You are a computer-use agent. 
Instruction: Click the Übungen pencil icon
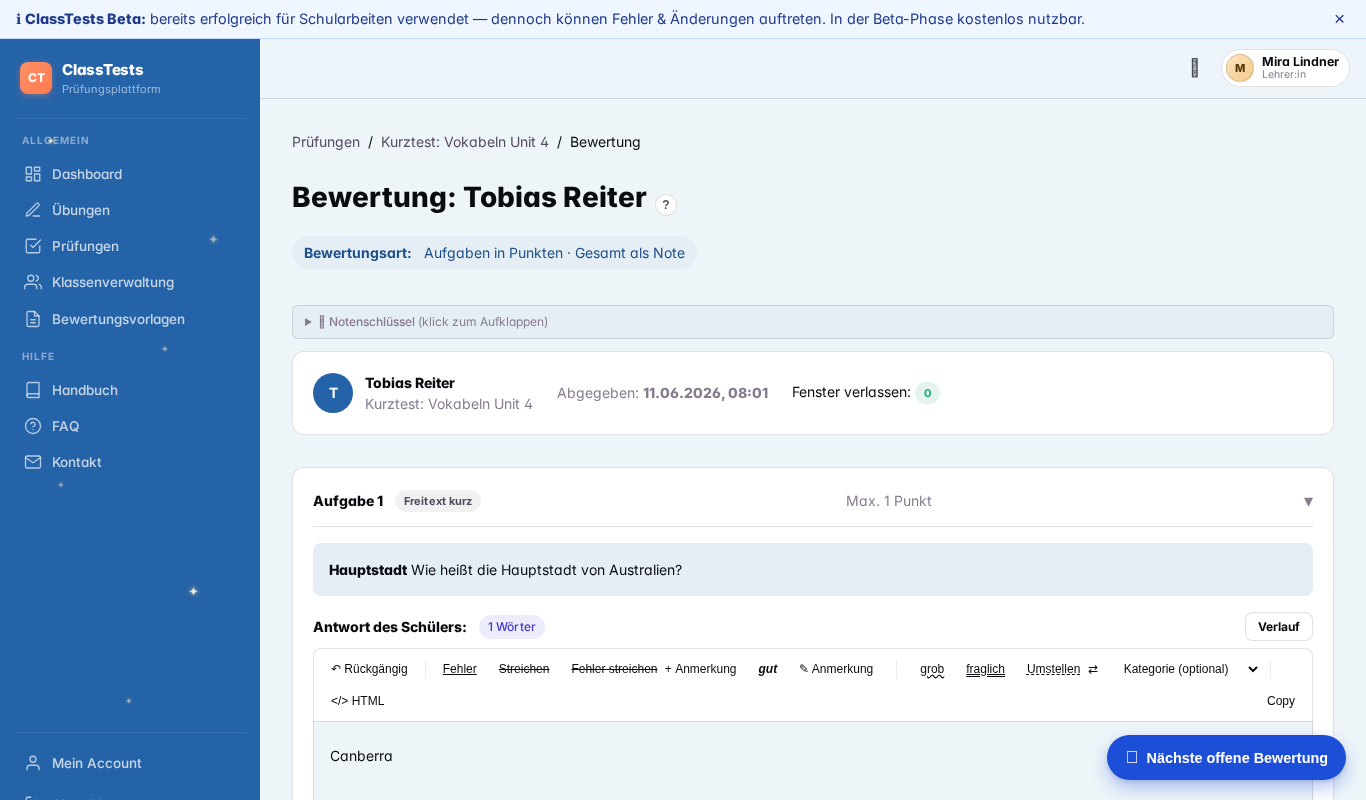(33, 210)
